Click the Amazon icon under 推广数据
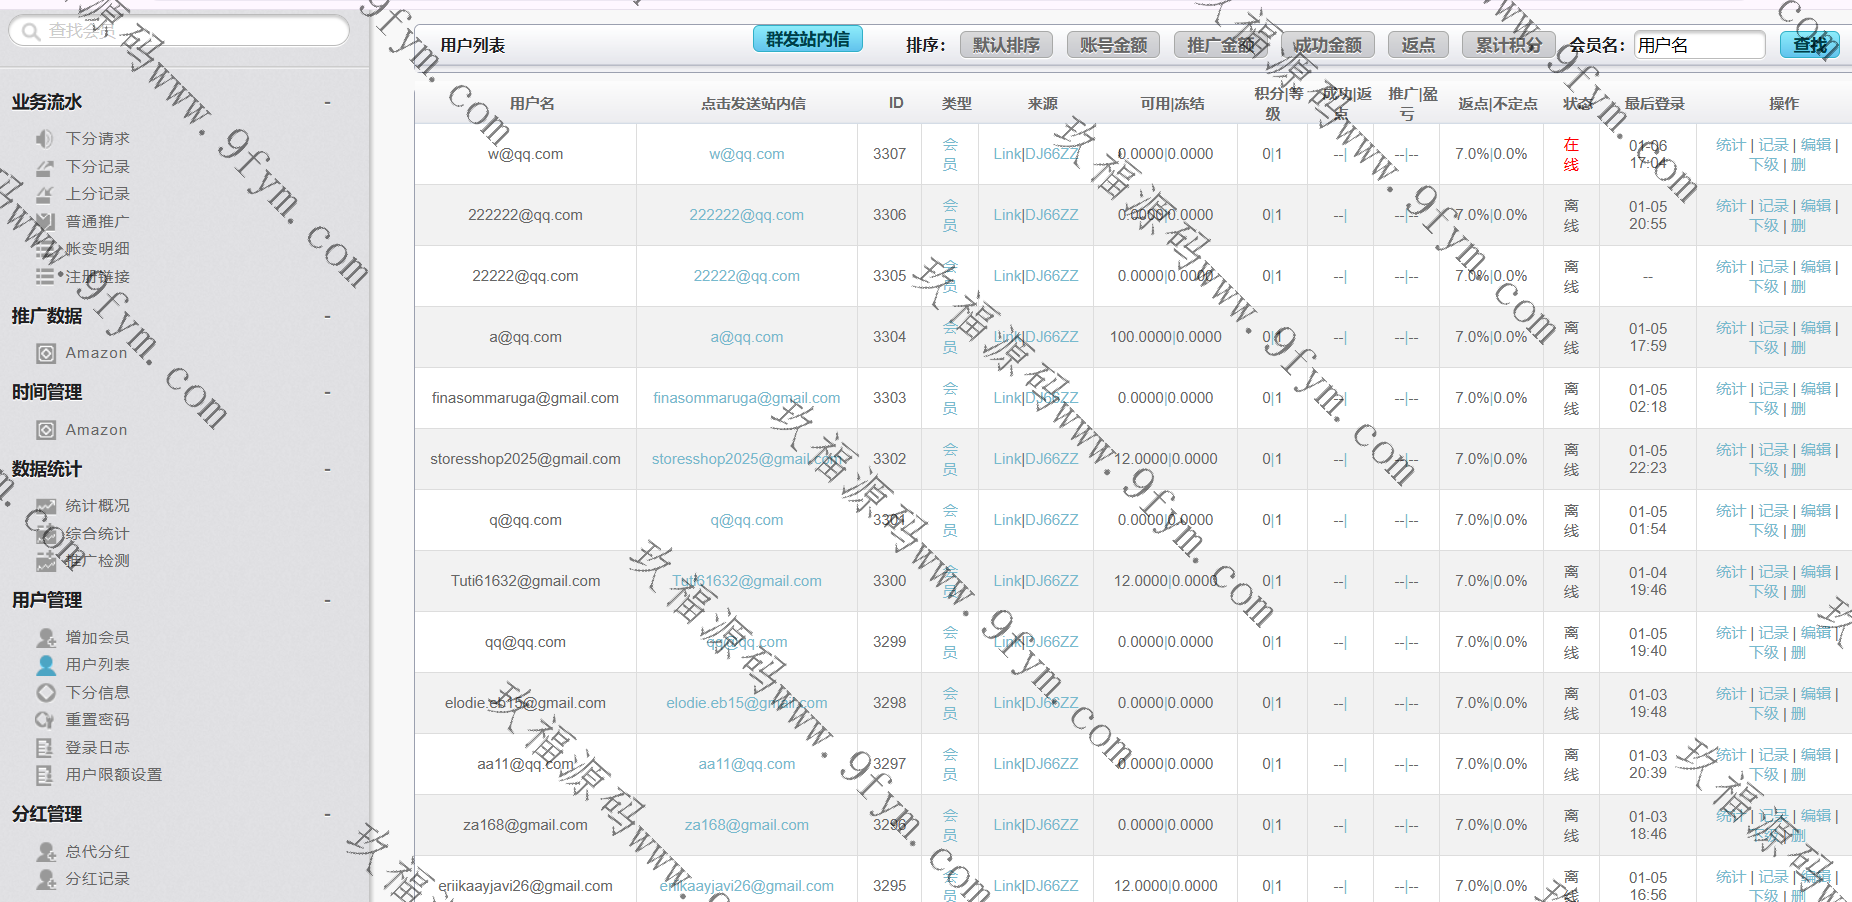Image resolution: width=1852 pixels, height=902 pixels. point(46,353)
